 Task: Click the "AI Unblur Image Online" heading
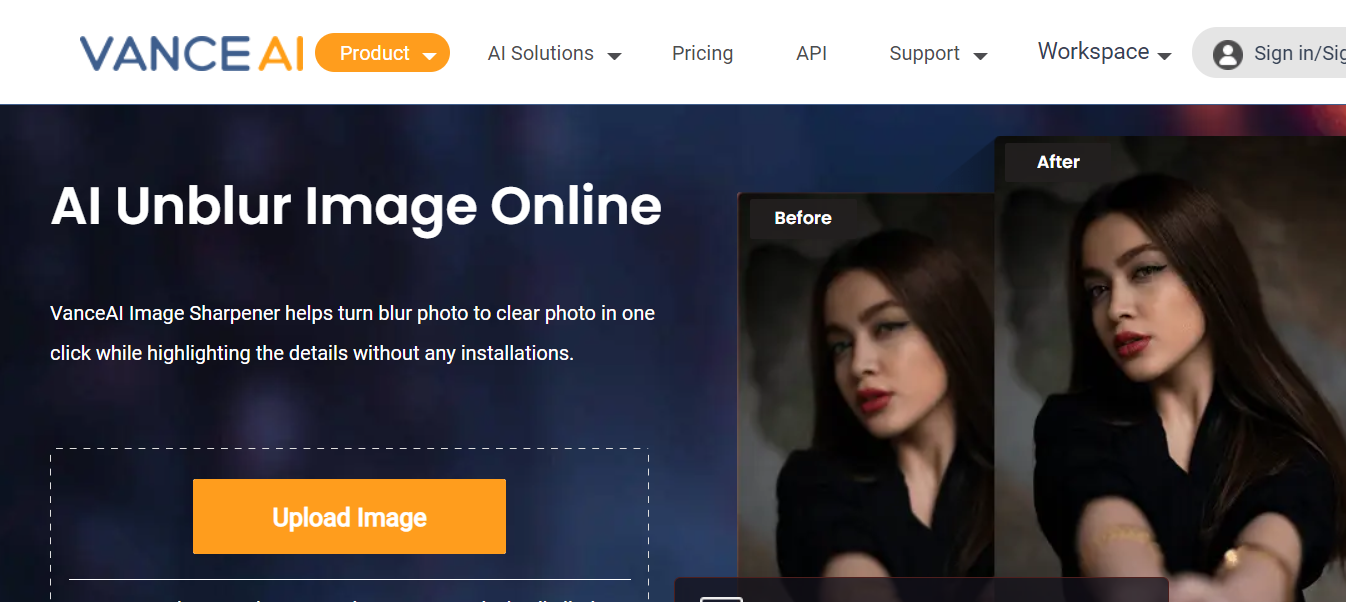pyautogui.click(x=356, y=206)
